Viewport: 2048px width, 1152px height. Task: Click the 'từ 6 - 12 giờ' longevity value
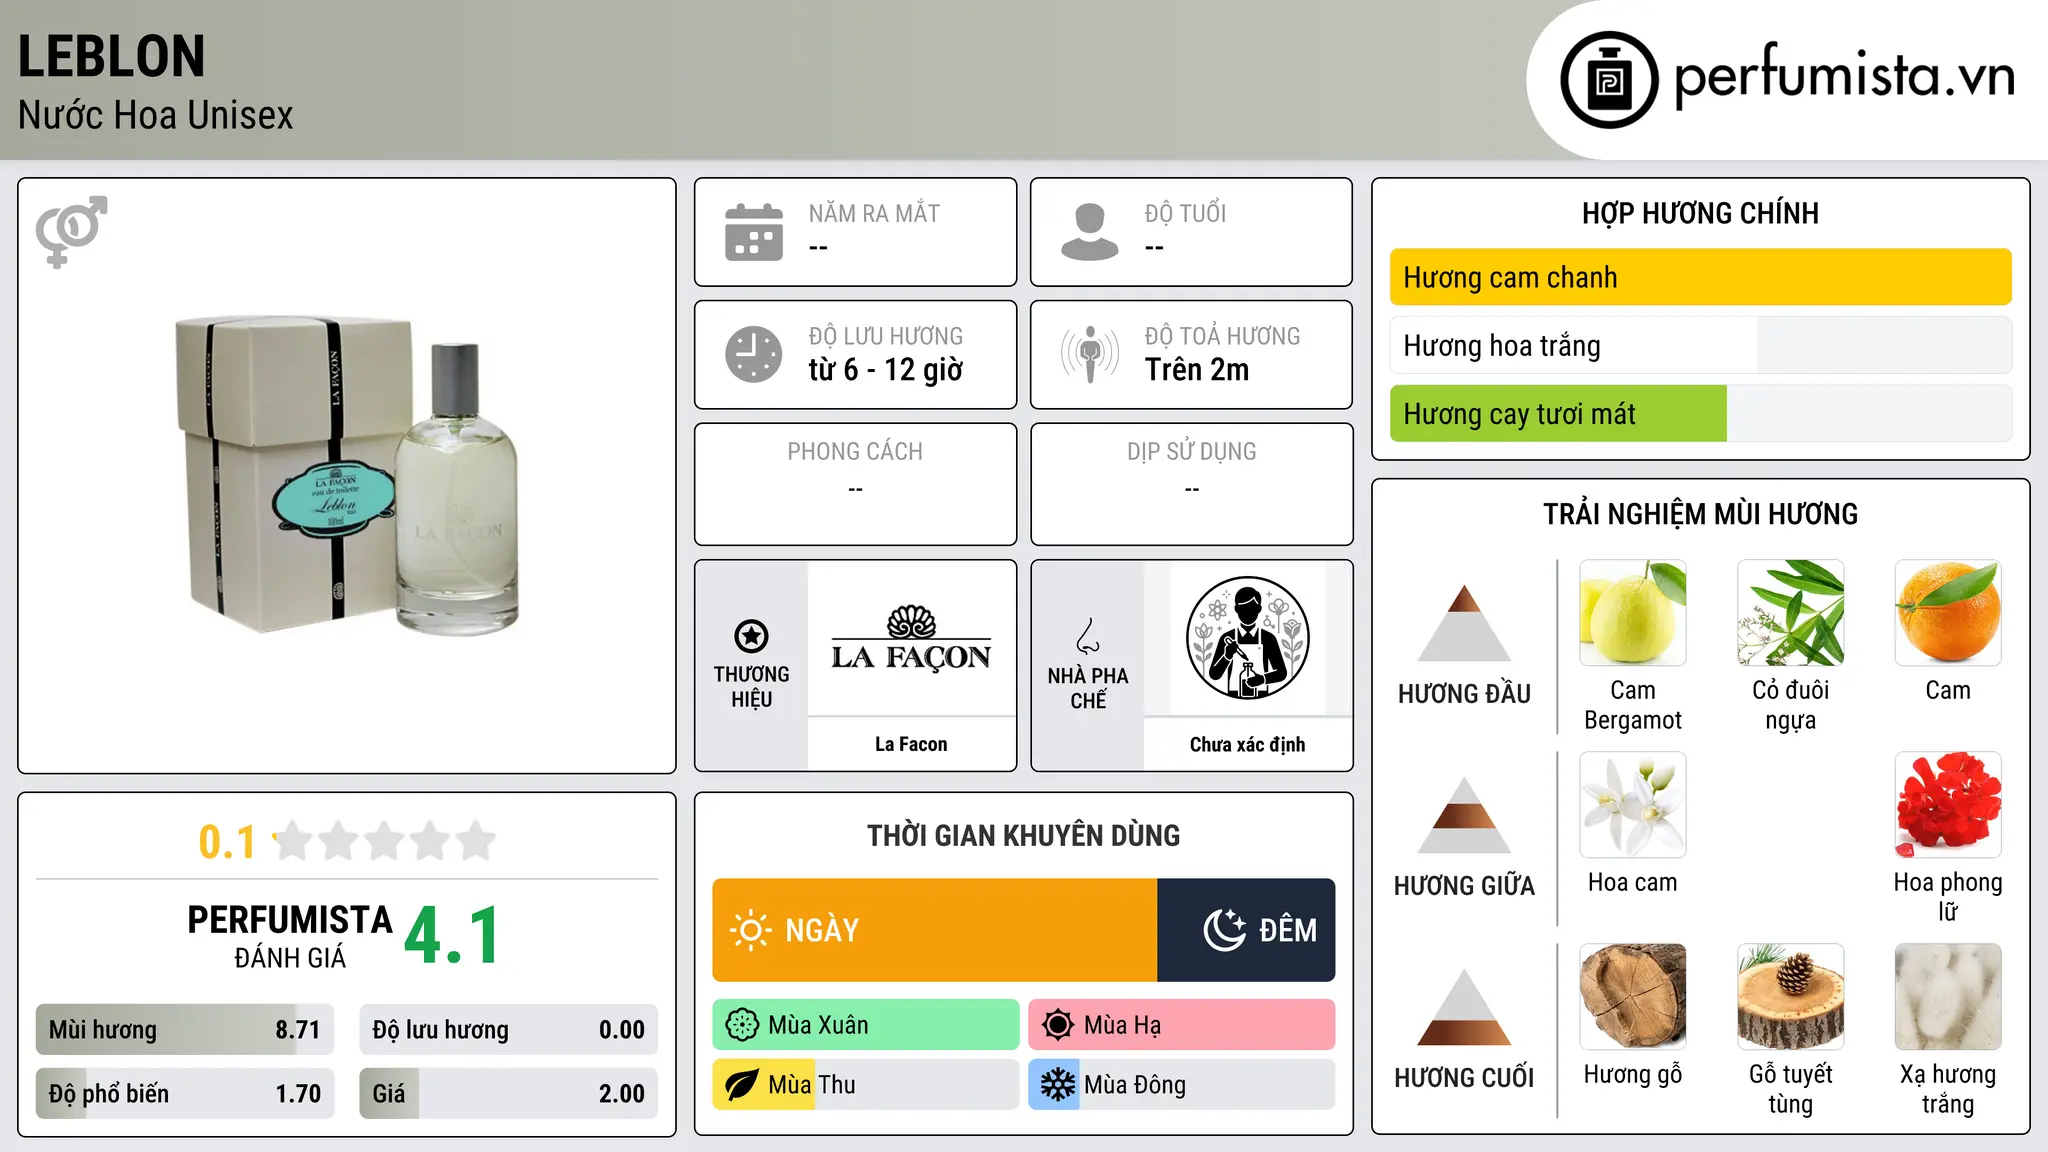[x=886, y=370]
